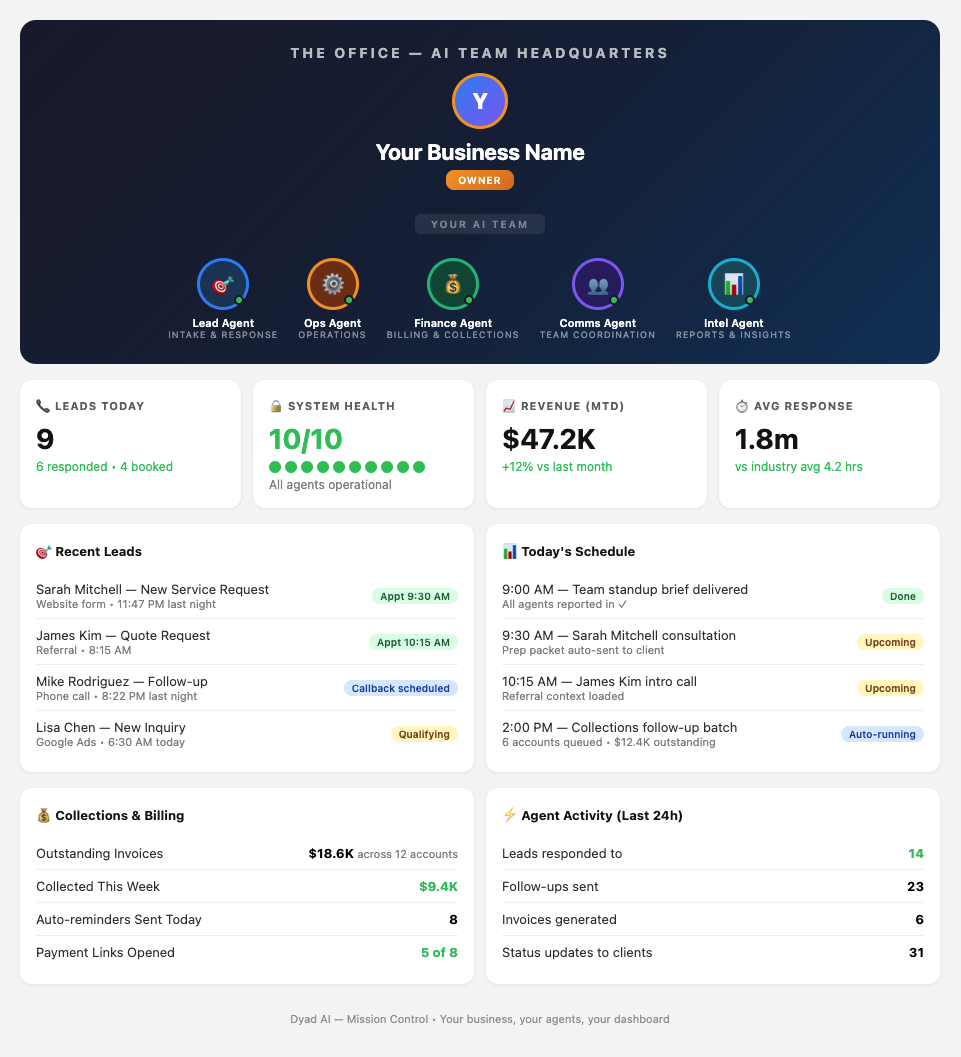Viewport: 961px width, 1057px height.
Task: Click the dart icon next to Recent Leads
Action: 41,551
